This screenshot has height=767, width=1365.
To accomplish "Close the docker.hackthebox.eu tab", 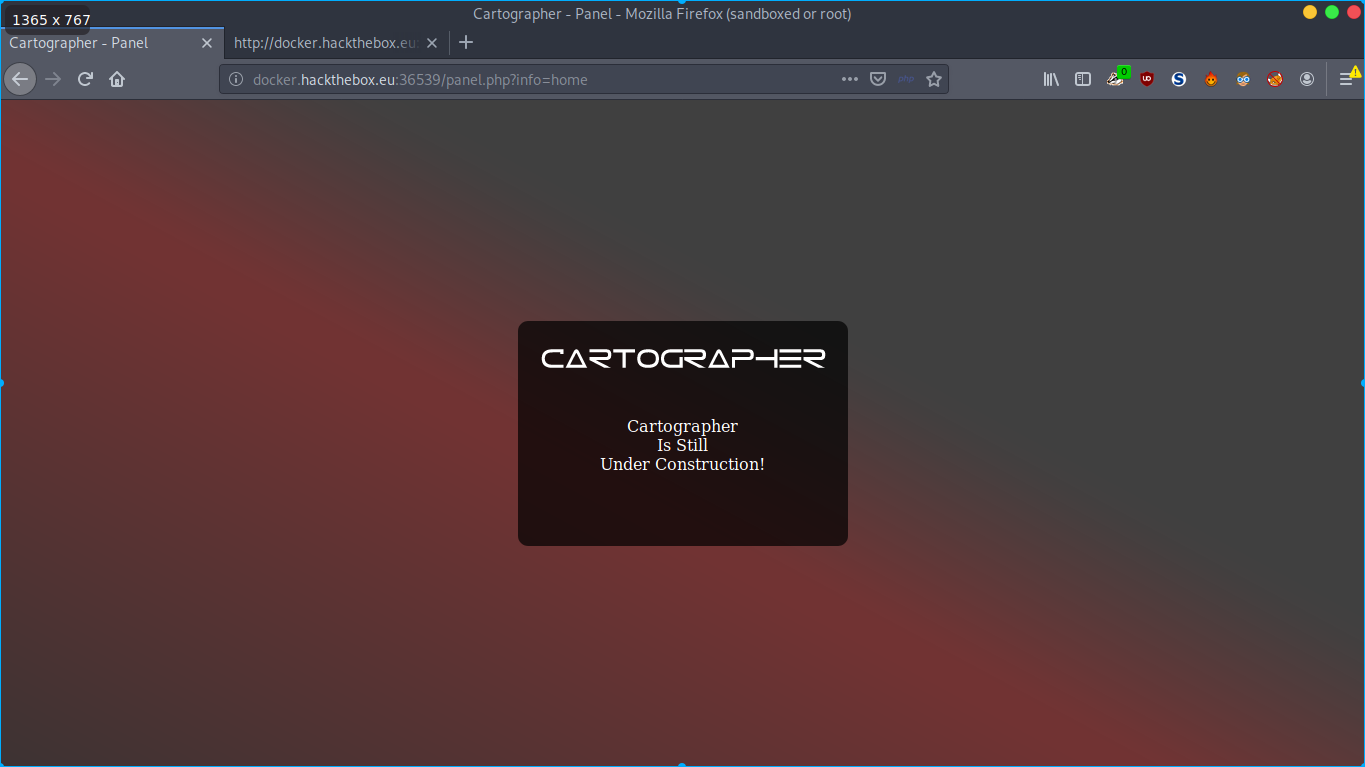I will (x=432, y=43).
